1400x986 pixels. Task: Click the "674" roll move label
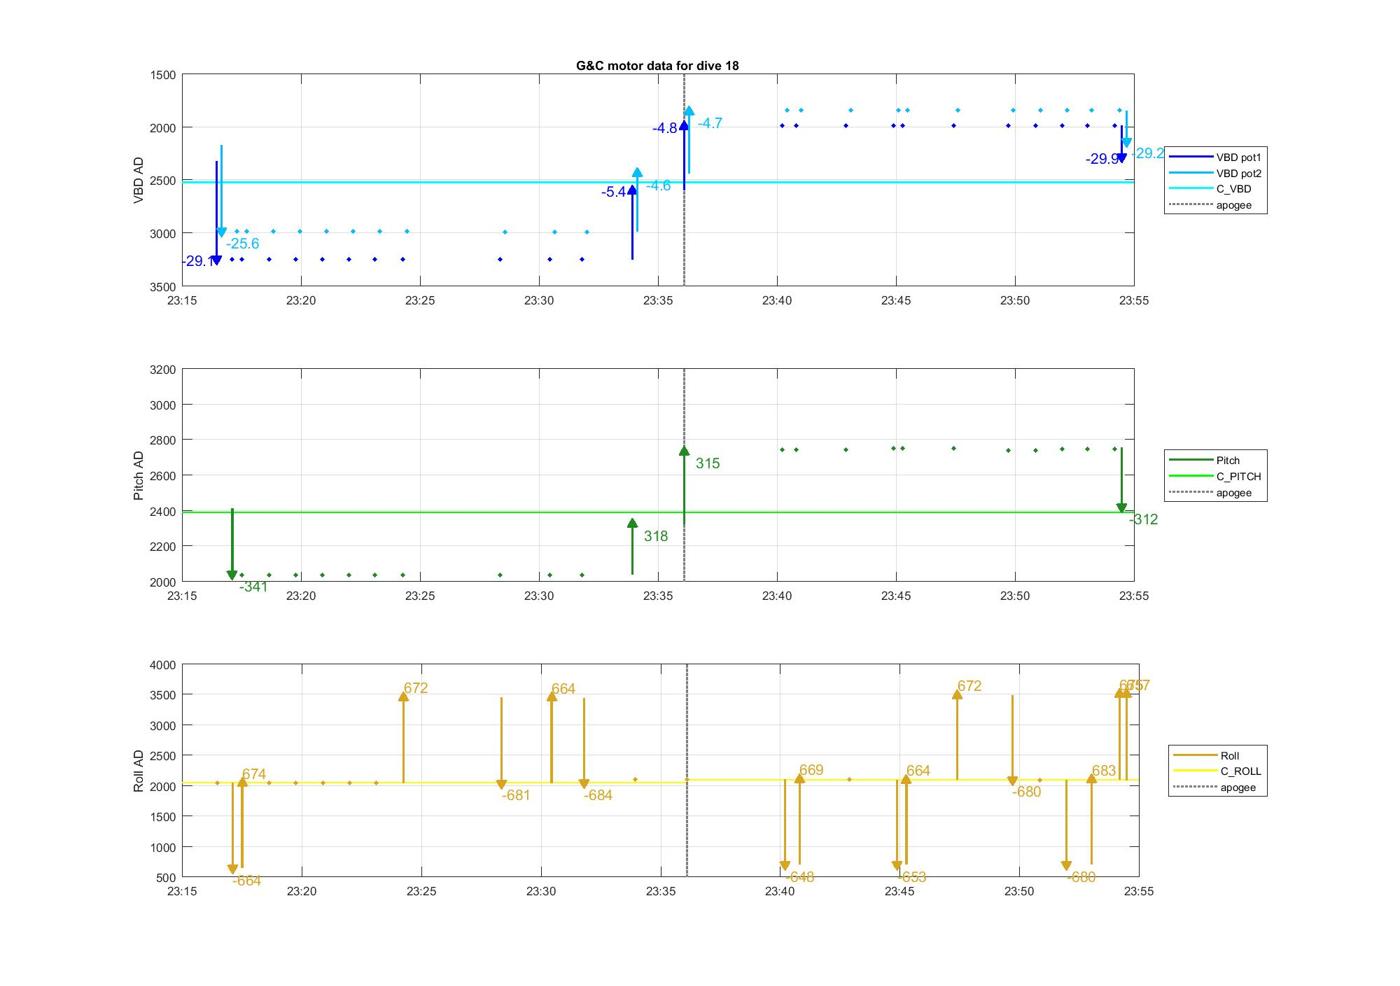pos(254,774)
